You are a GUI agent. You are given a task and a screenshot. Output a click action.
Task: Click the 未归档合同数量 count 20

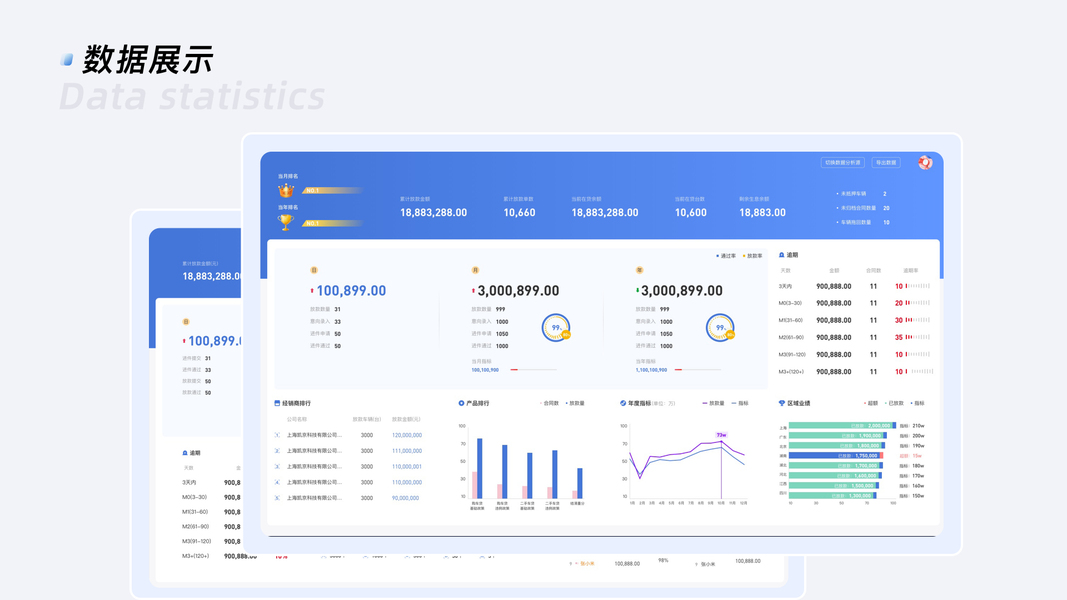[886, 208]
